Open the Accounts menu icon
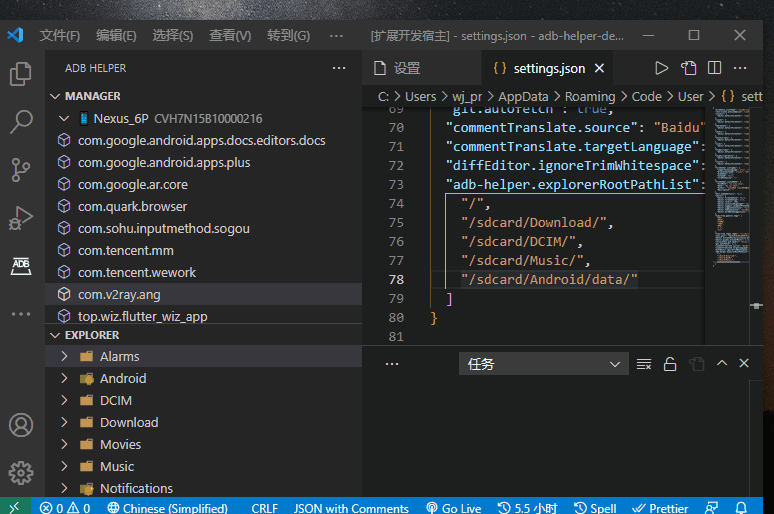The height and width of the screenshot is (514, 774). tap(21, 425)
